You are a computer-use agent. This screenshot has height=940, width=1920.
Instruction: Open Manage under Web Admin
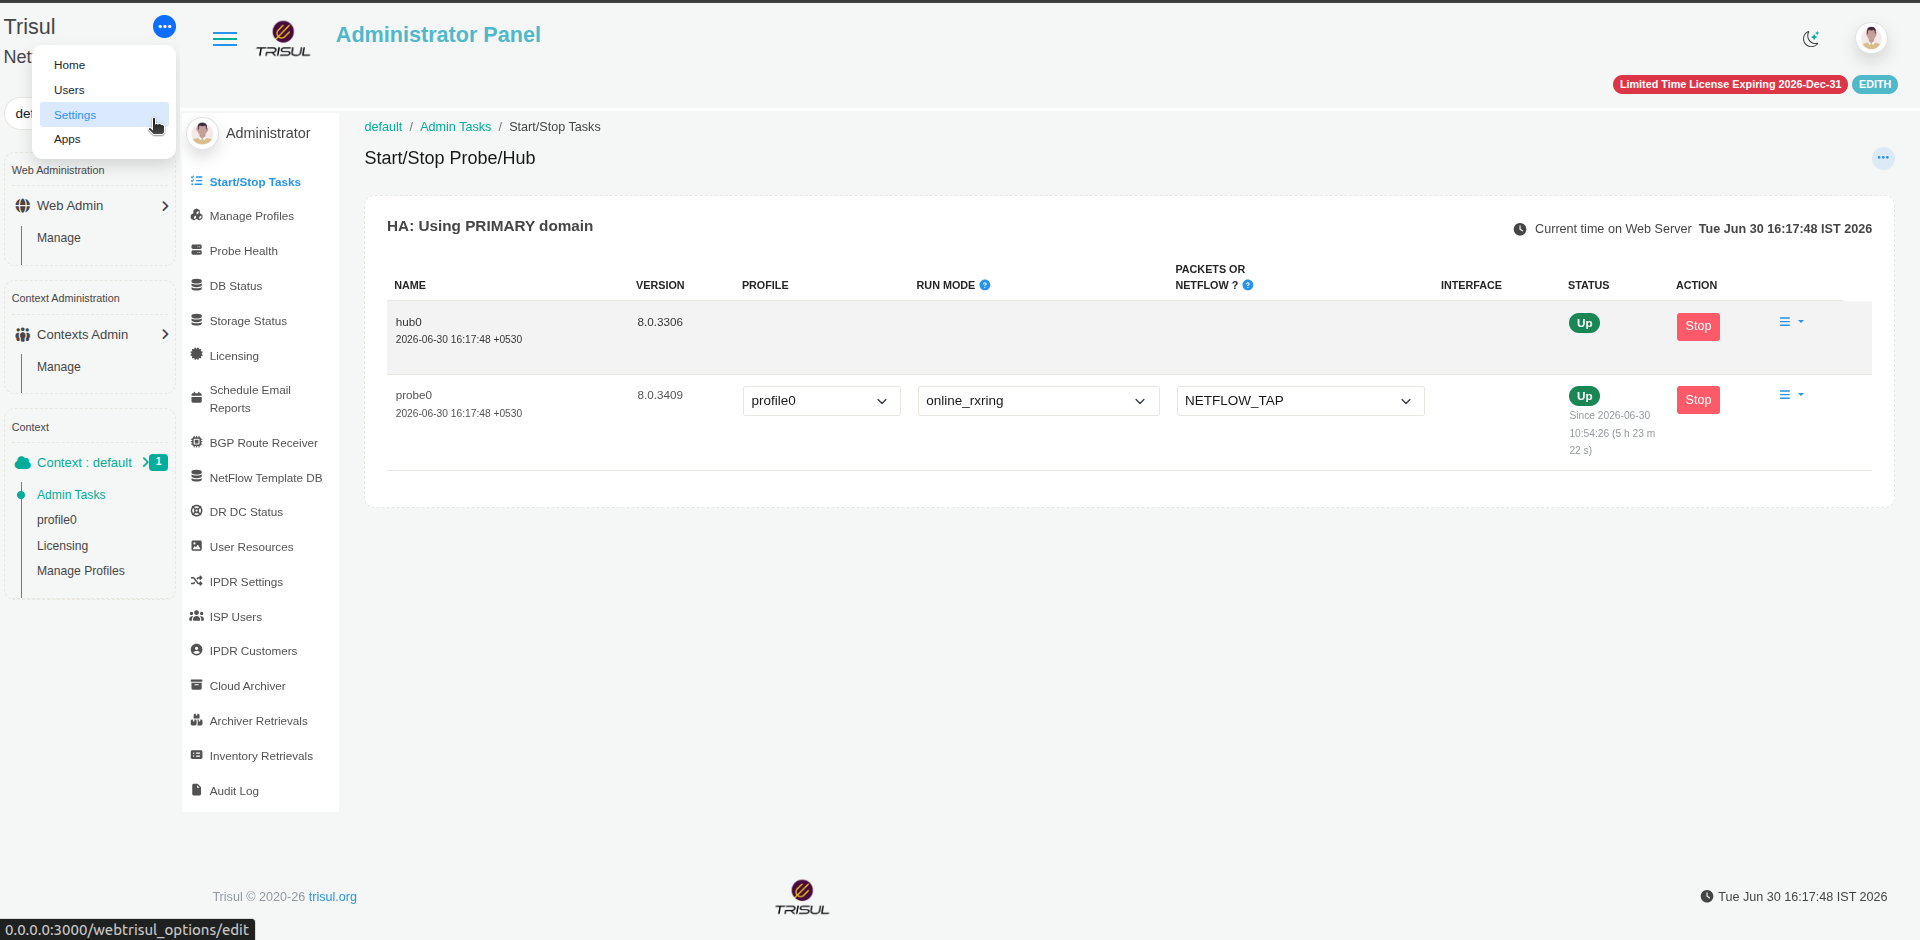click(x=59, y=238)
